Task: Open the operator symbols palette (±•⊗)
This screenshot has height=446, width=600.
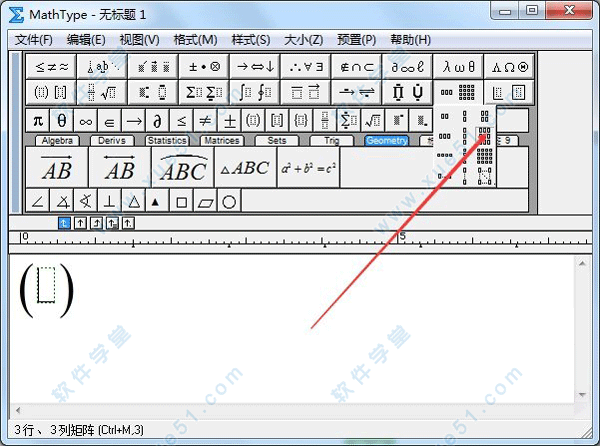Action: click(204, 67)
